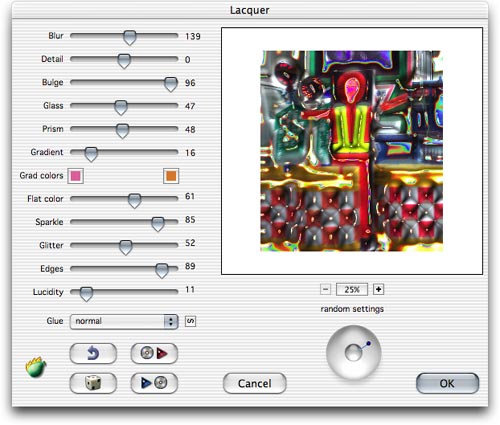Click the load preset disc button

pos(154,353)
